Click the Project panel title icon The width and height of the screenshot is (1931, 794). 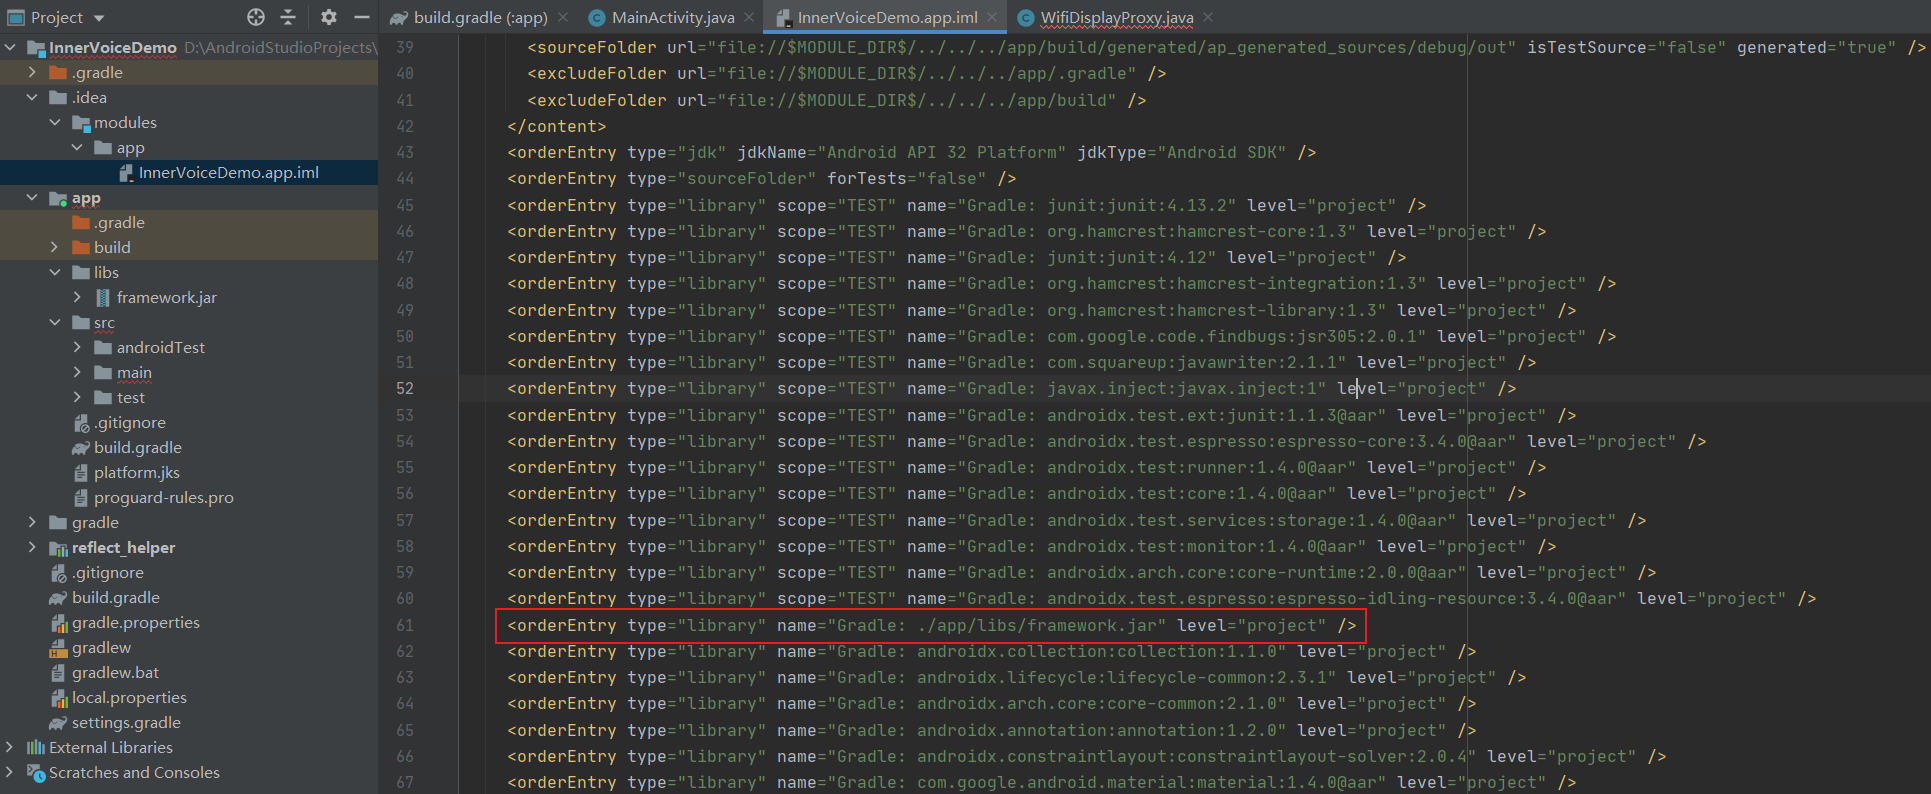(x=15, y=17)
